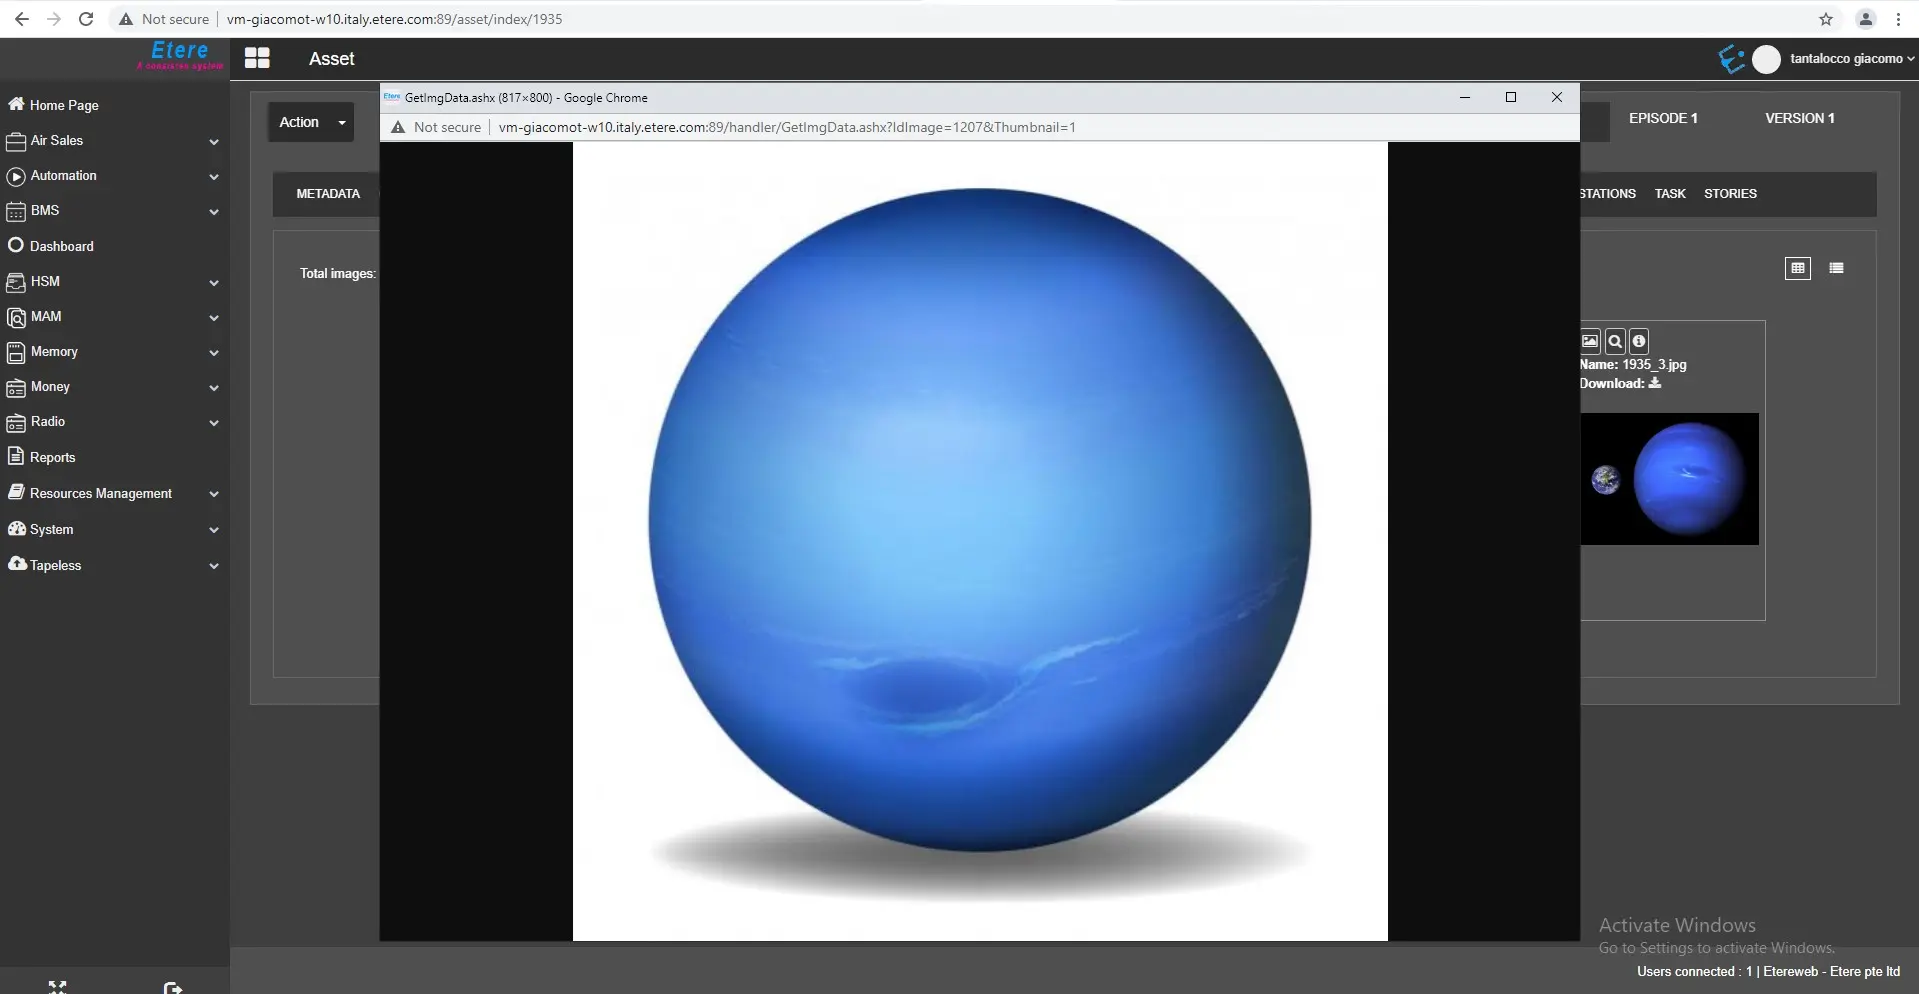Reload the page using browser refresh icon
The image size is (1919, 994).
point(86,19)
